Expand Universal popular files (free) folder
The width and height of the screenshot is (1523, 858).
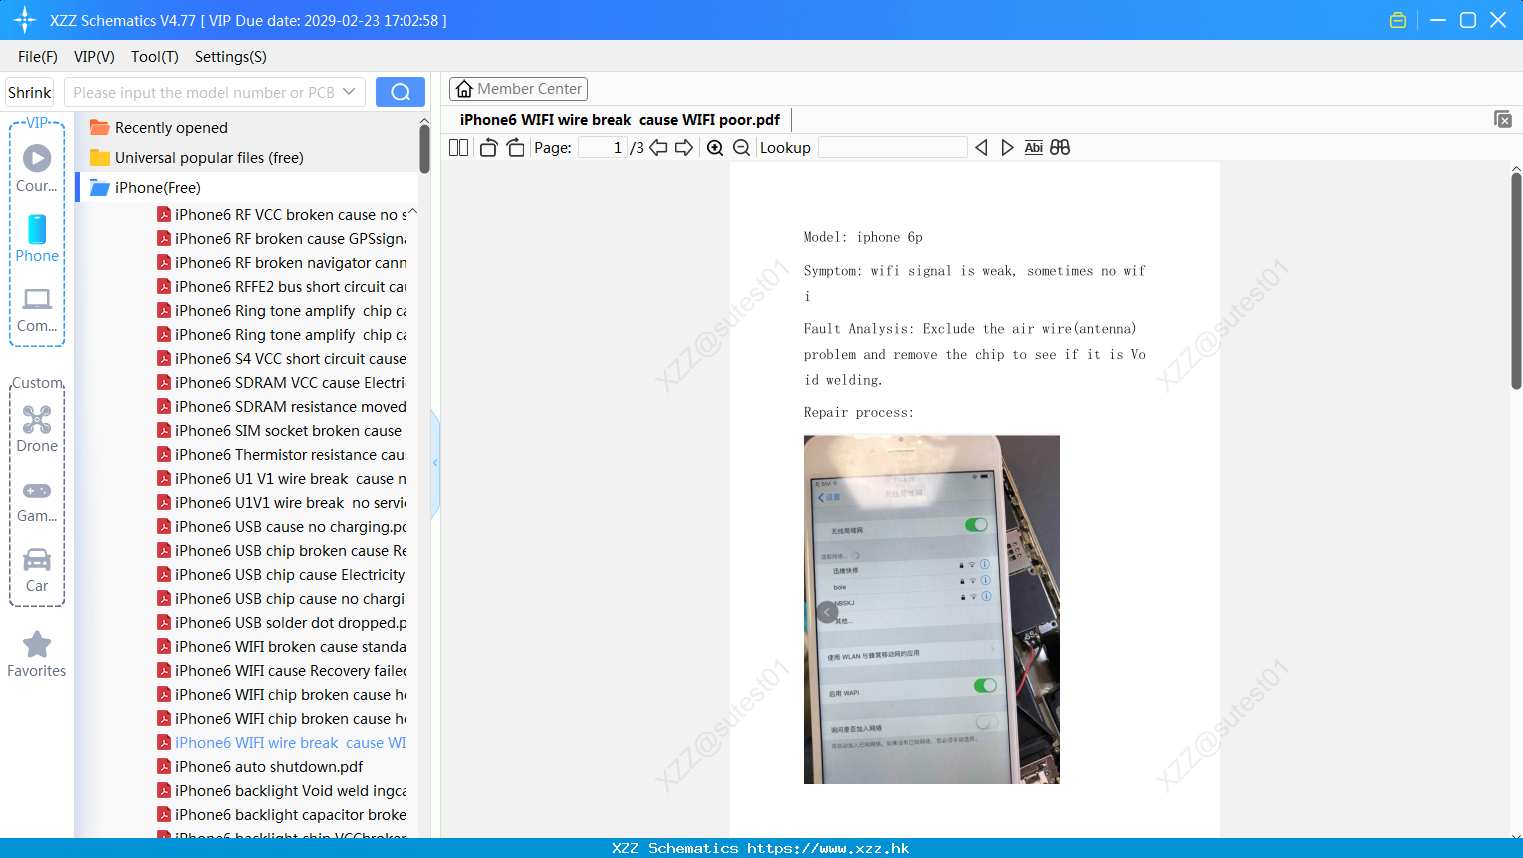(197, 158)
